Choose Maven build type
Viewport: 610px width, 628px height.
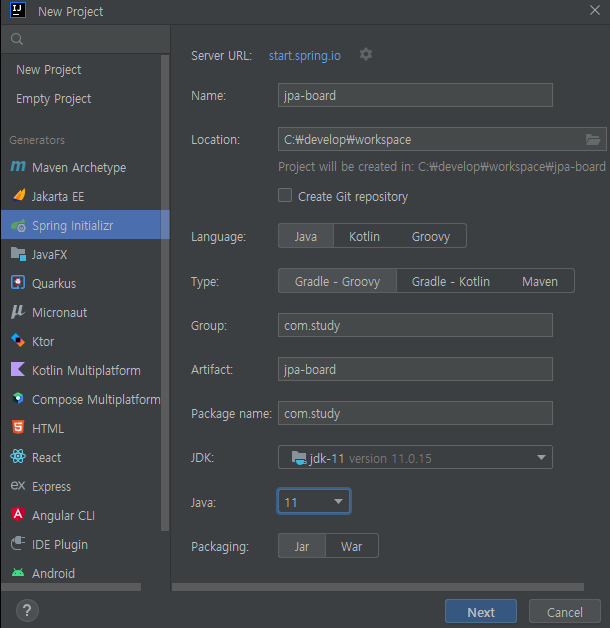click(x=540, y=281)
